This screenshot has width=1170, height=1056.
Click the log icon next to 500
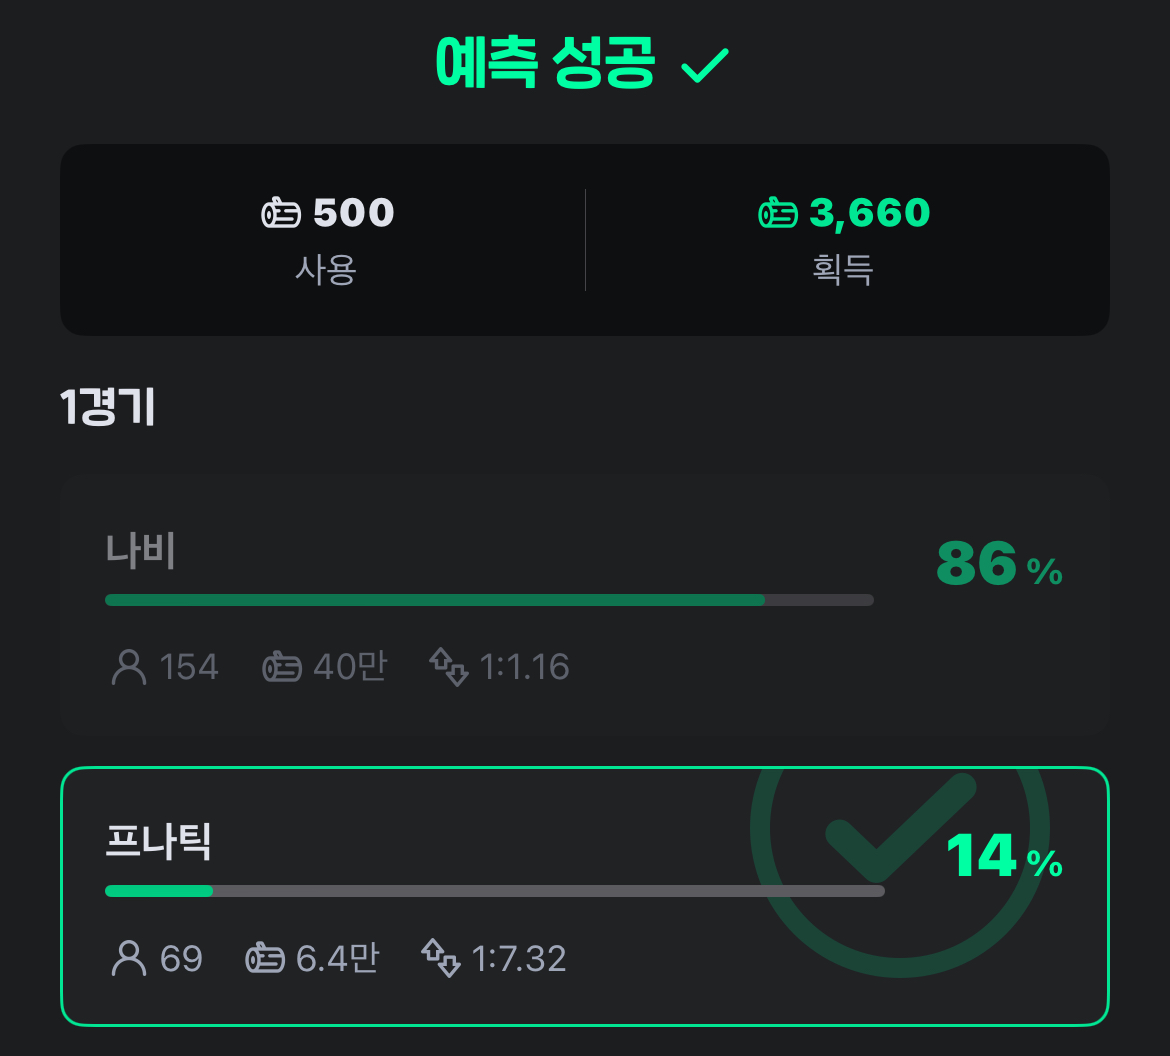(x=281, y=213)
